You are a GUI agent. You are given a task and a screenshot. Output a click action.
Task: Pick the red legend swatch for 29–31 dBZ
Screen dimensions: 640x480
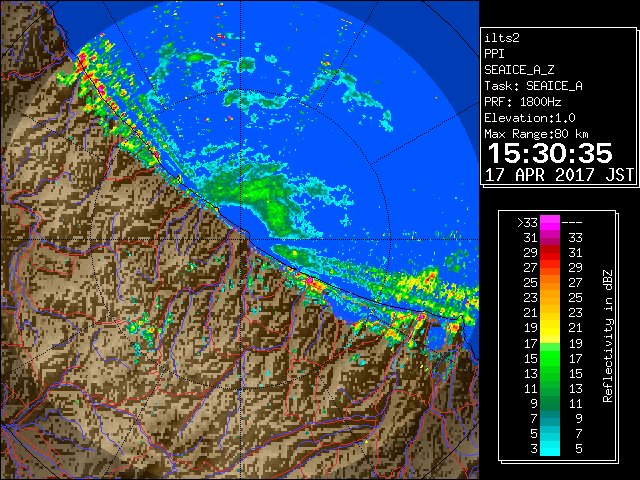click(x=550, y=253)
